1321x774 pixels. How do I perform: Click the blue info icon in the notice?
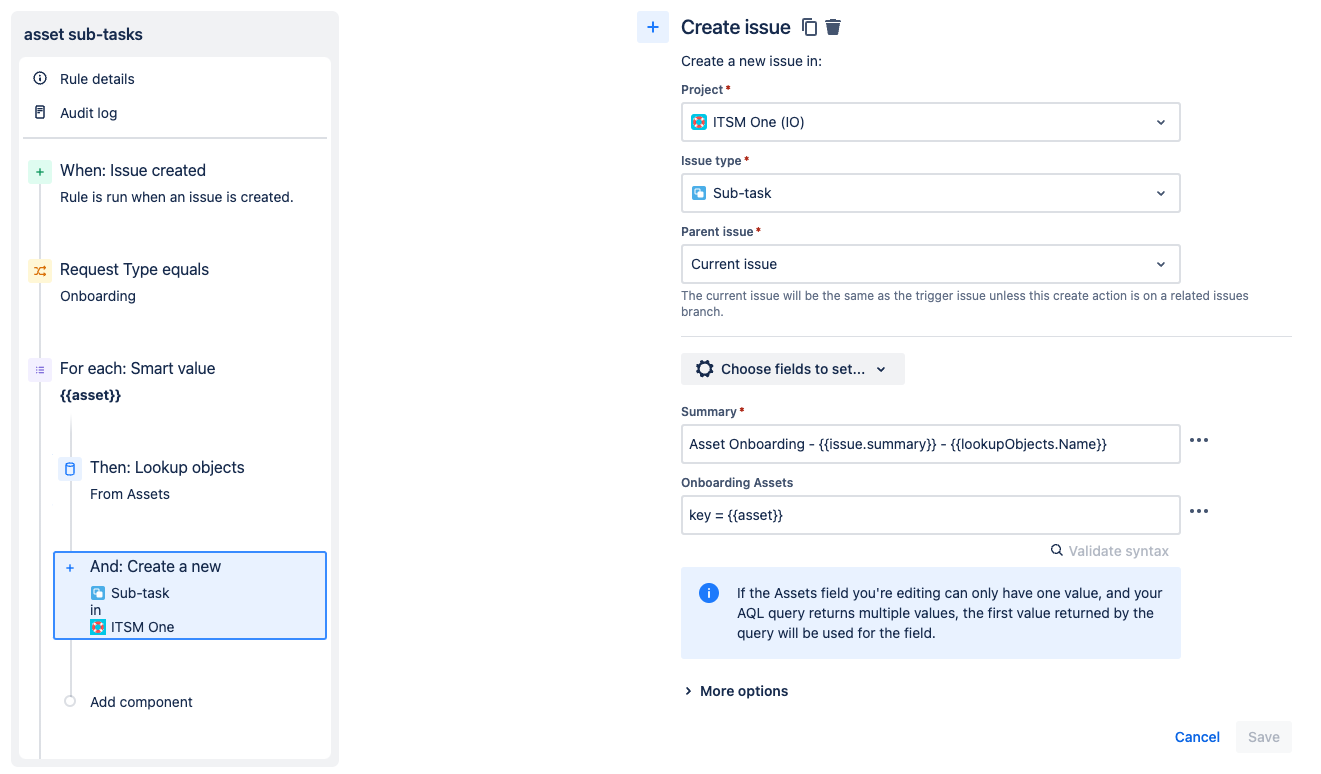[x=709, y=593]
